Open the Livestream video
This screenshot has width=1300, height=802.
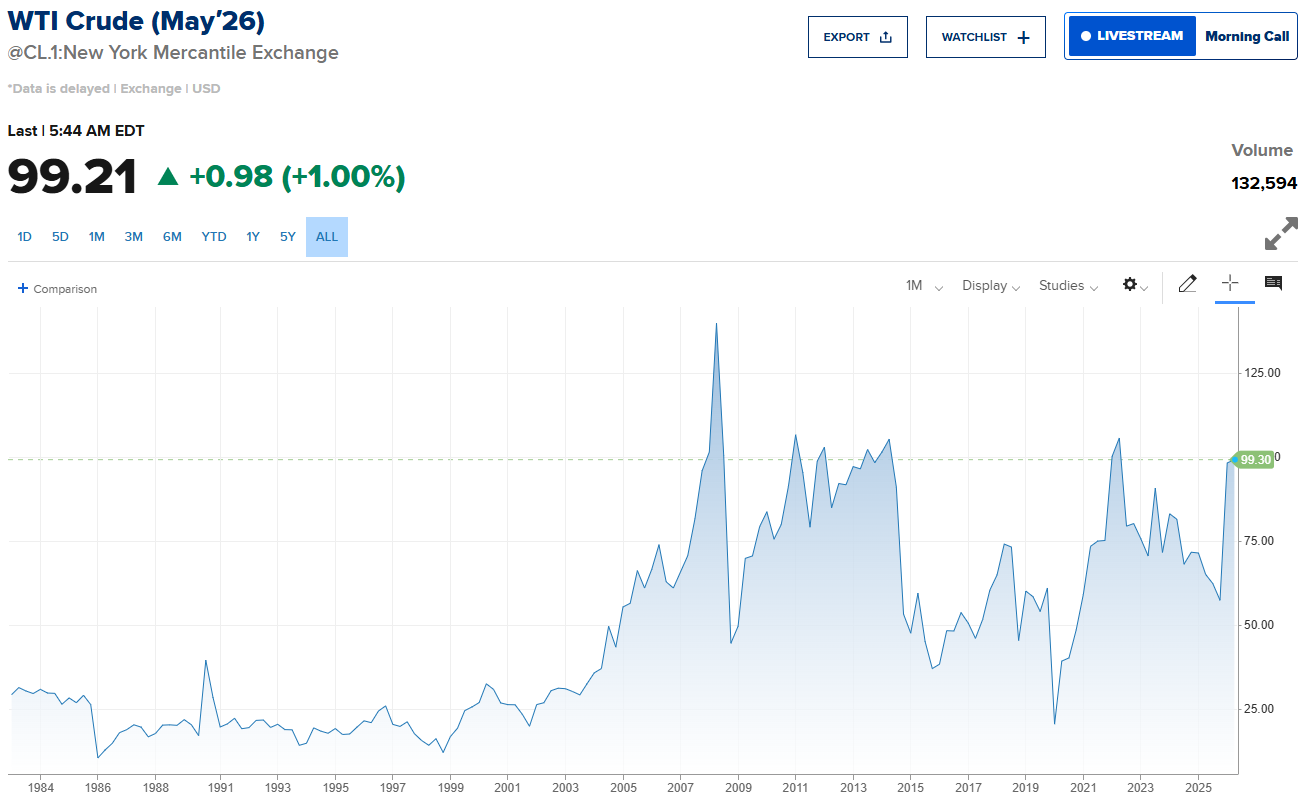pos(1131,36)
